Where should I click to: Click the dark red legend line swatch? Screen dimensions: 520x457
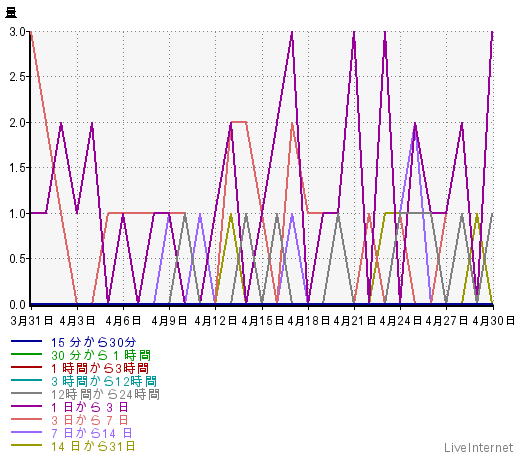pyautogui.click(x=26, y=367)
